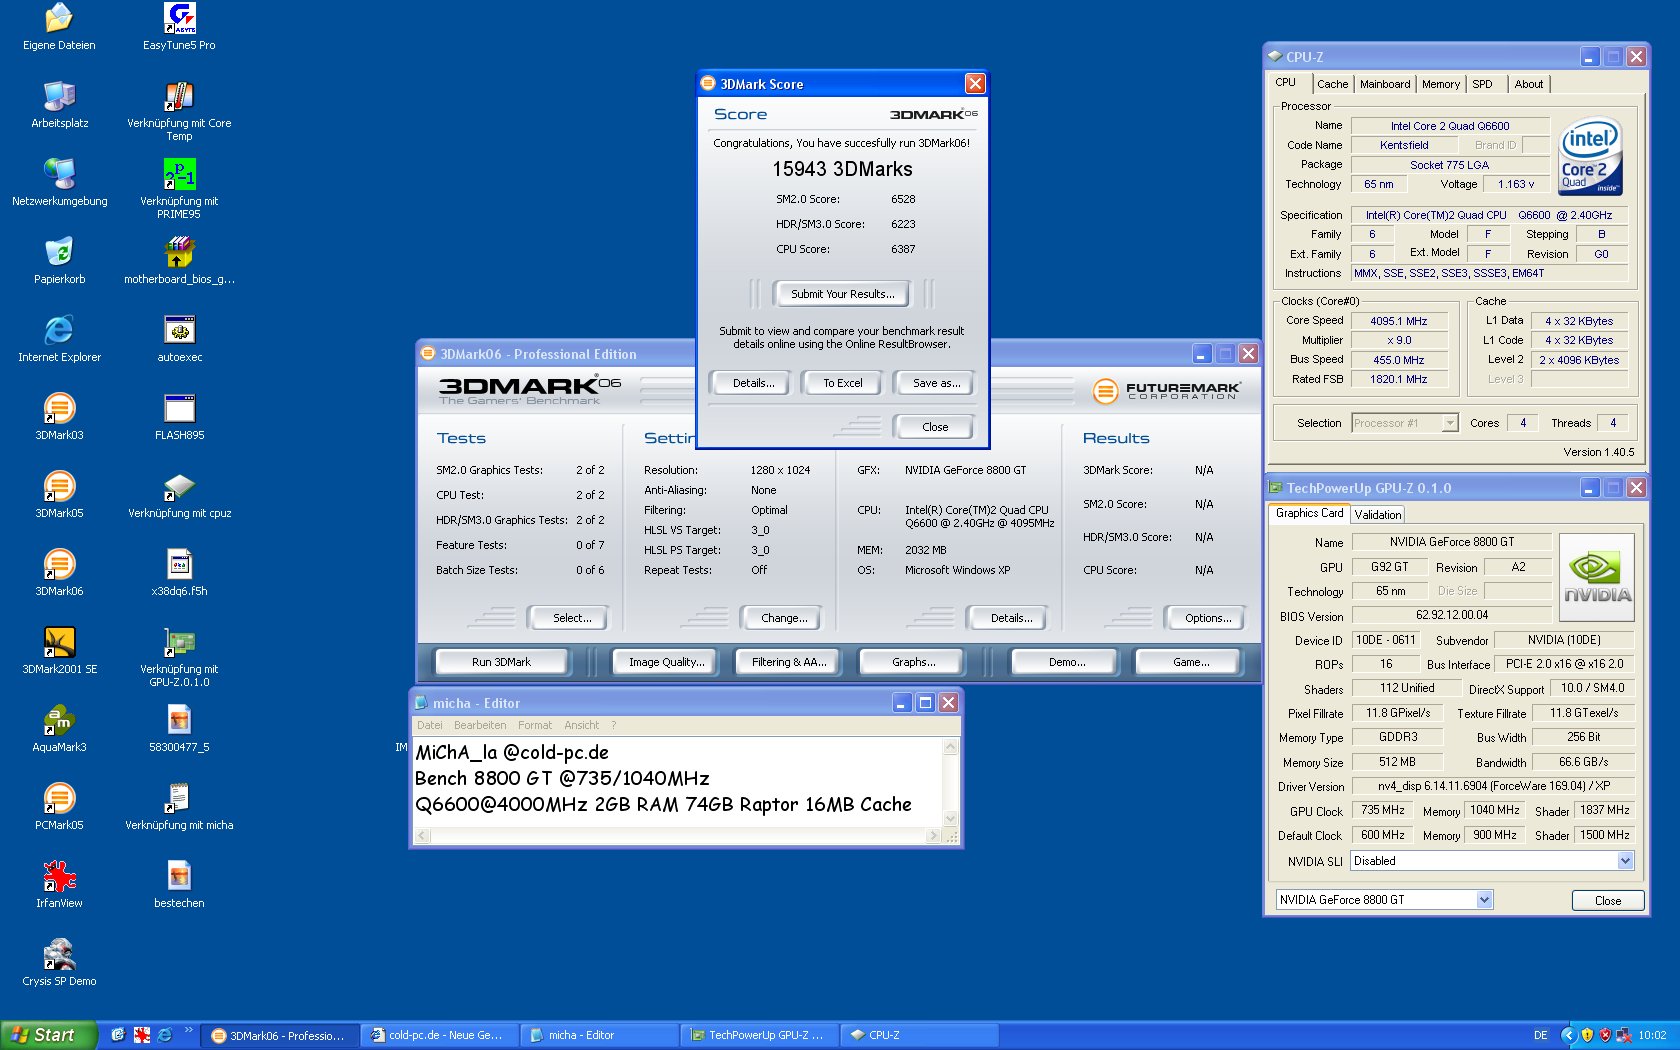1680x1050 pixels.
Task: Select the IrfanView desktop icon
Action: [59, 885]
